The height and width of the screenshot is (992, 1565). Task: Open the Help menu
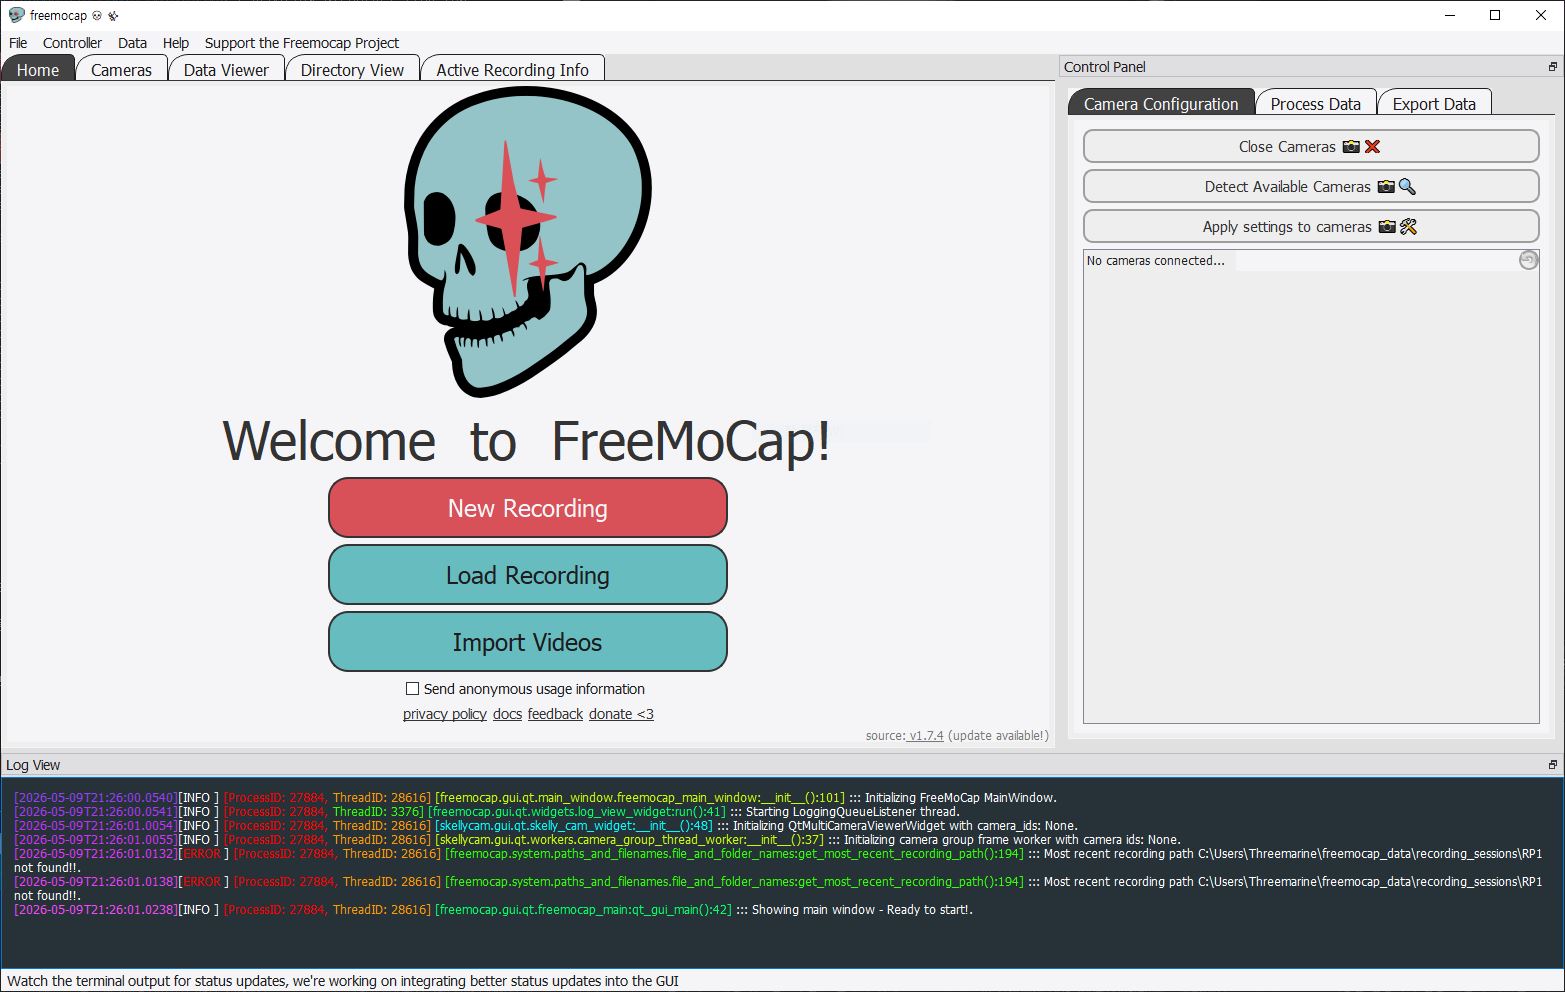(176, 43)
